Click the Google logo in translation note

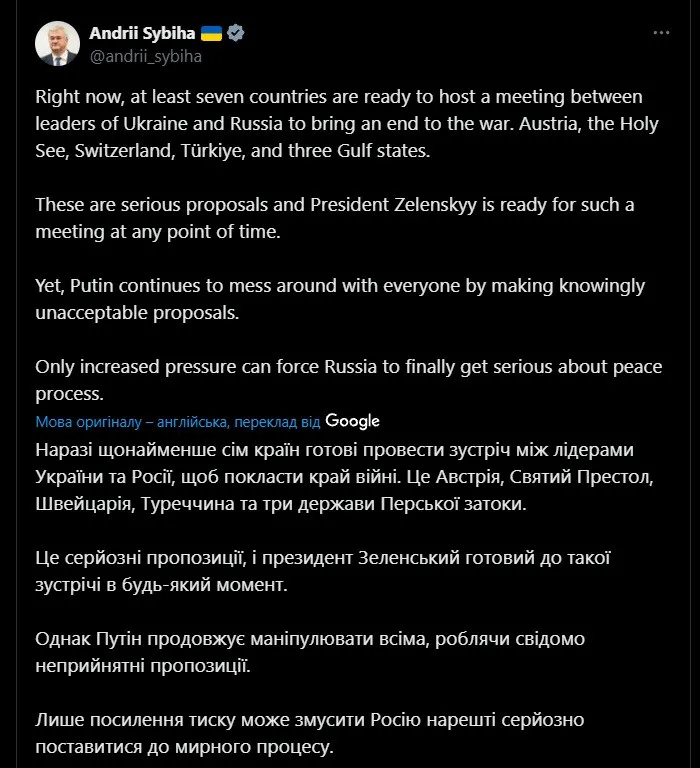[352, 421]
